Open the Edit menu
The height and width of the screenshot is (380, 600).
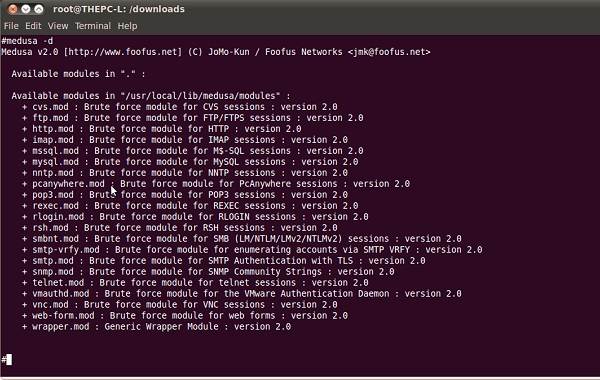coord(33,26)
